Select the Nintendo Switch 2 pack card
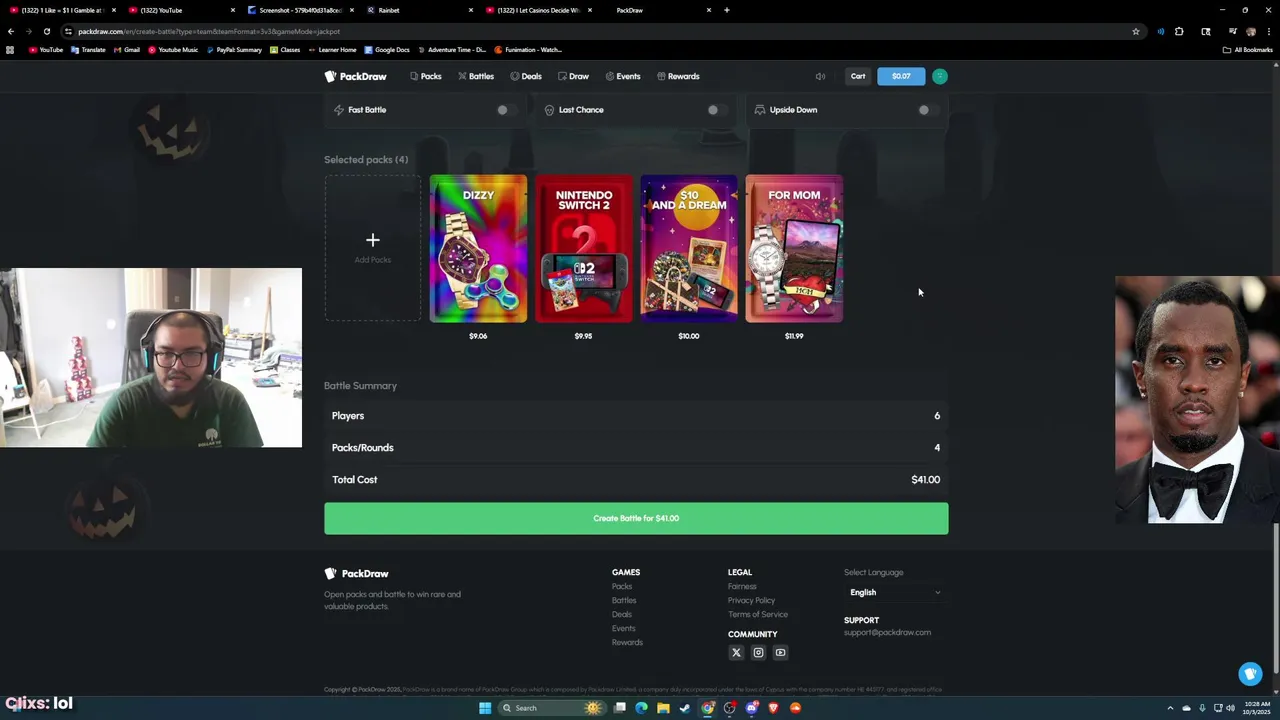1280x720 pixels. 584,248
